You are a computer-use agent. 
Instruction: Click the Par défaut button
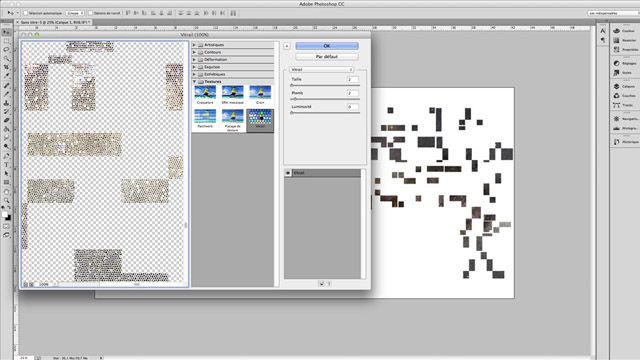[x=327, y=57]
